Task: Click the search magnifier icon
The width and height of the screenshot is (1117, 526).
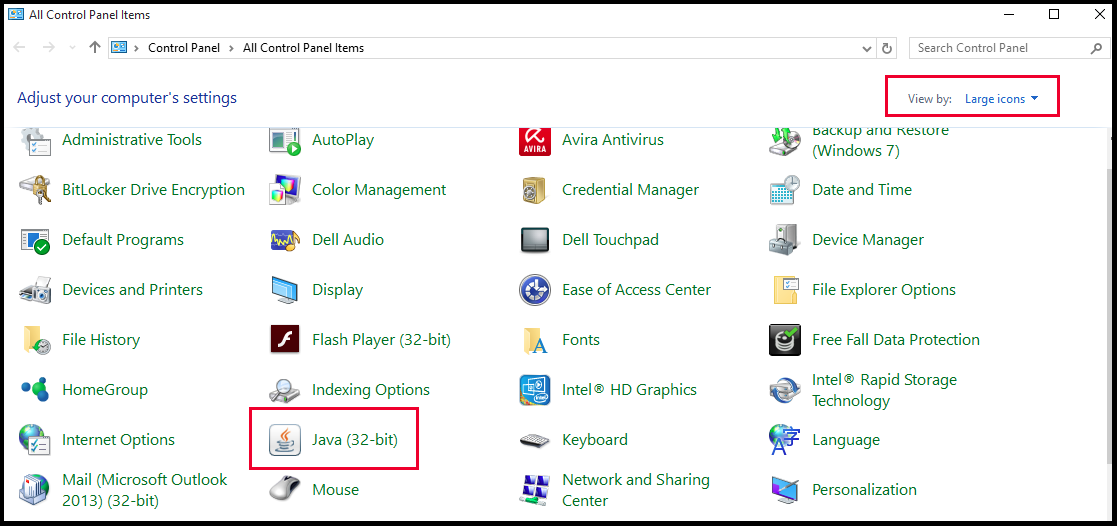Action: point(1096,48)
